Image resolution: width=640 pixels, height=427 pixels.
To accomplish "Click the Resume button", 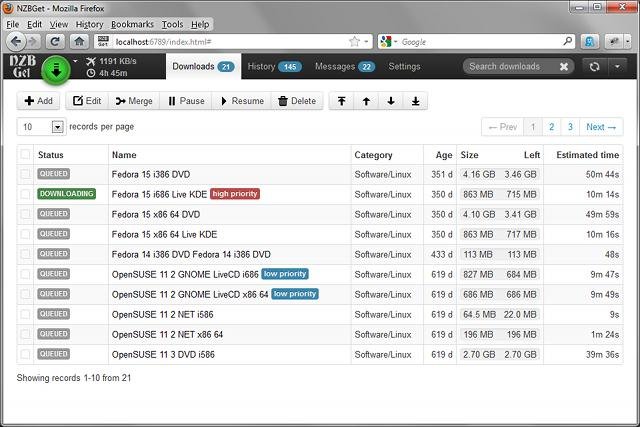I will pyautogui.click(x=242, y=101).
